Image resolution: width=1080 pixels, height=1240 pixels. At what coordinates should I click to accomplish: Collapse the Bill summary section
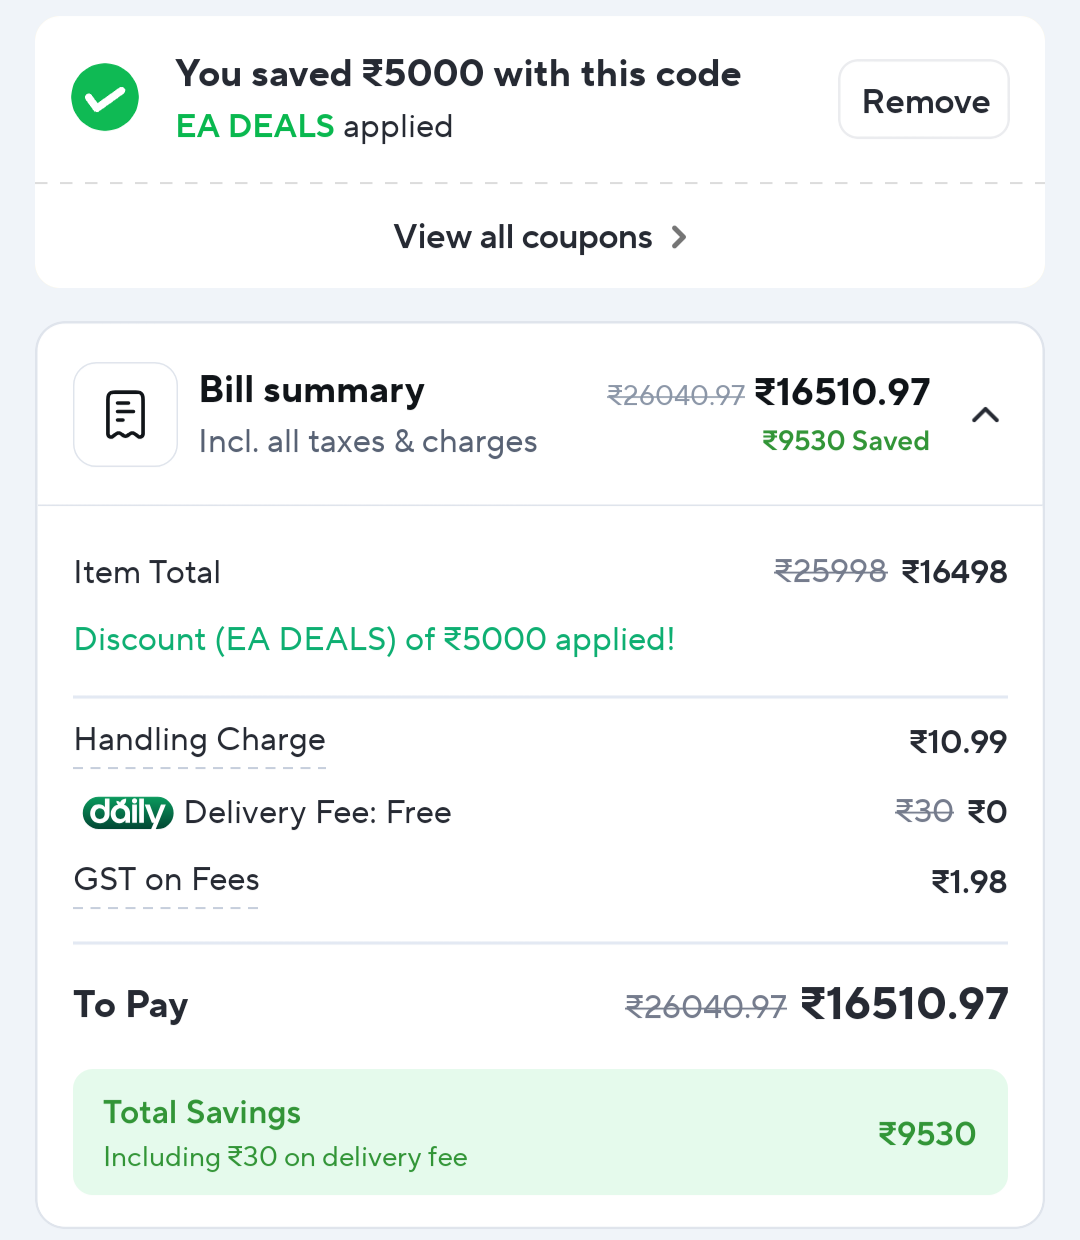tap(985, 415)
